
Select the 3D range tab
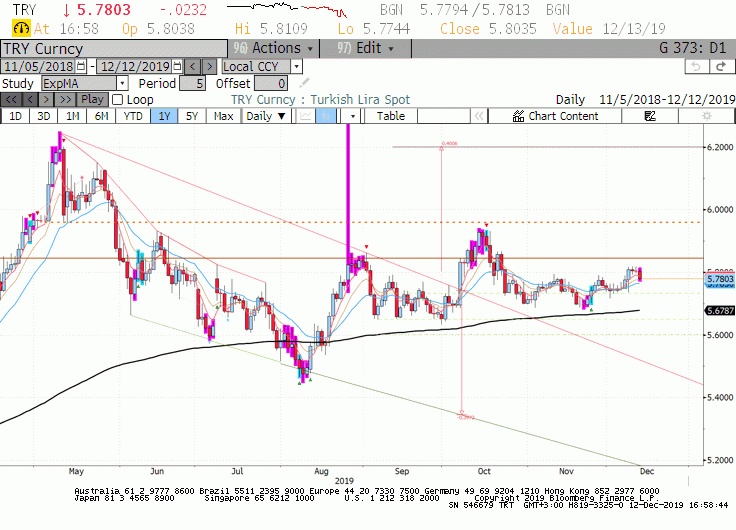point(44,116)
